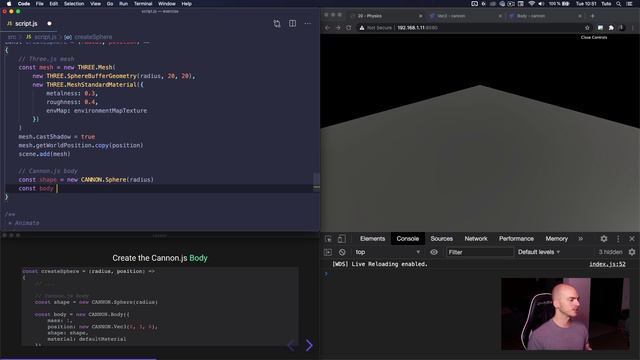This screenshot has height=360, width=640.
Task: Click the 'mesh.castShadow = true' line
Action: (x=57, y=137)
